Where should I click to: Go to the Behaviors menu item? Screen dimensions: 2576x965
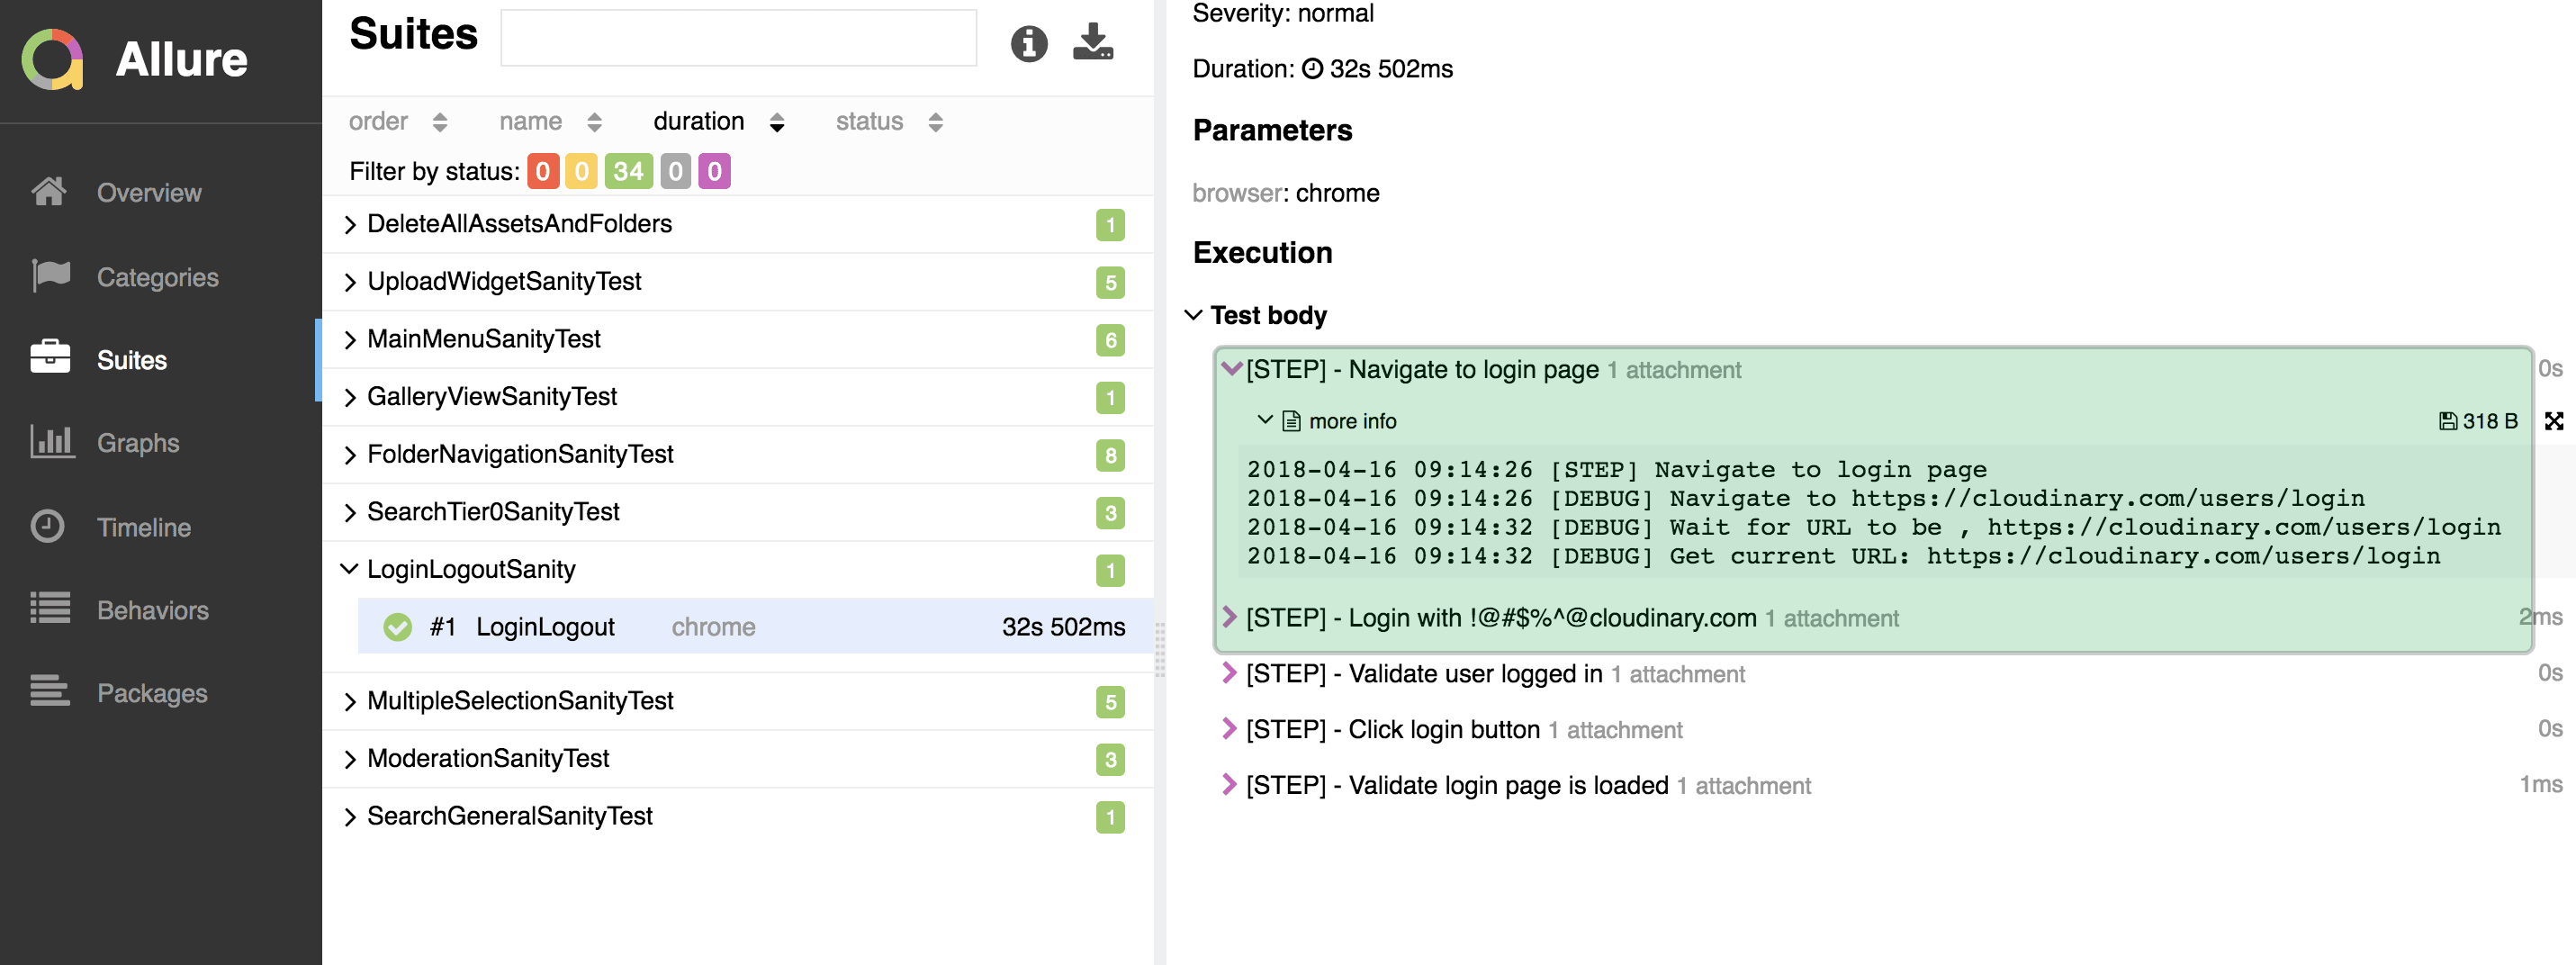coord(152,610)
